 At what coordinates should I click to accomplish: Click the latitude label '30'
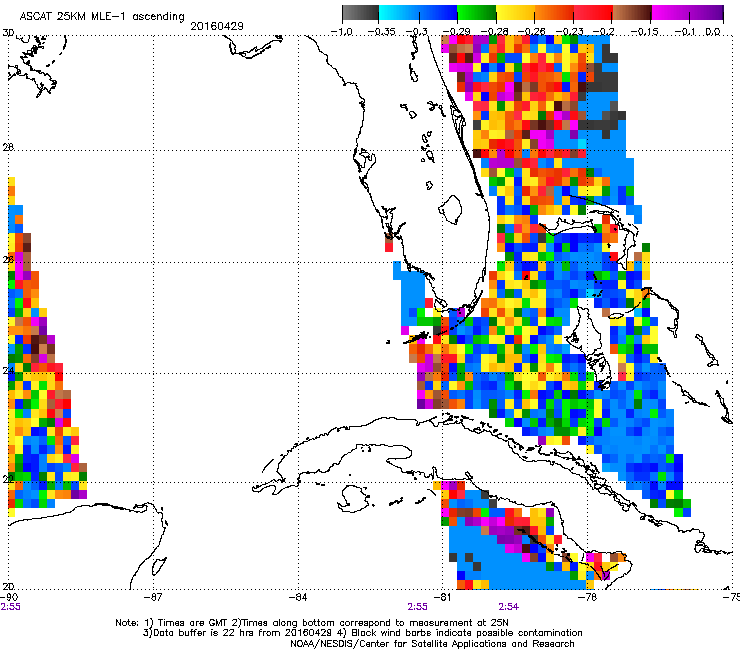pos(8,33)
